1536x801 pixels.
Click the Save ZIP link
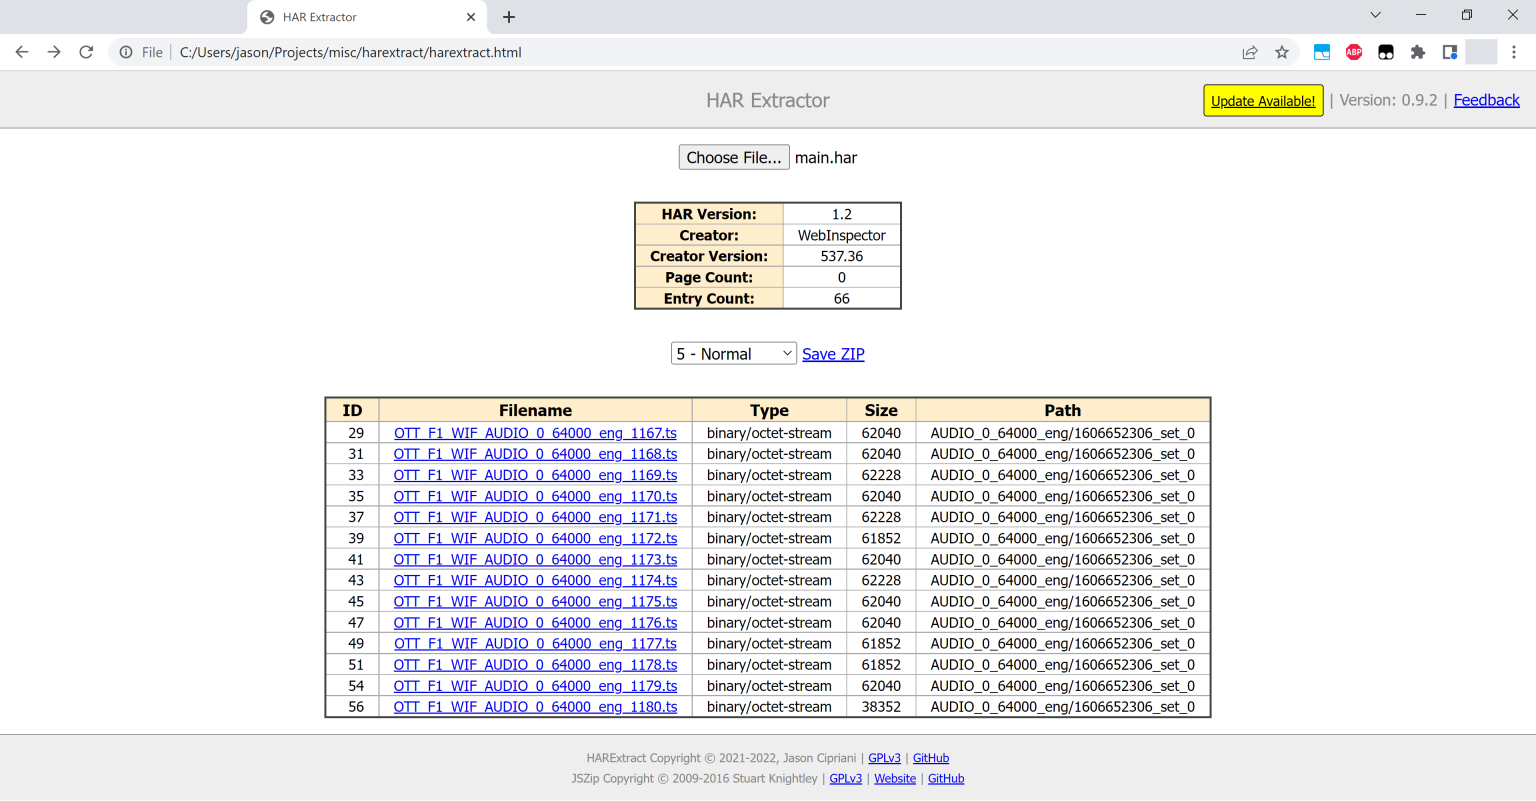coord(833,354)
